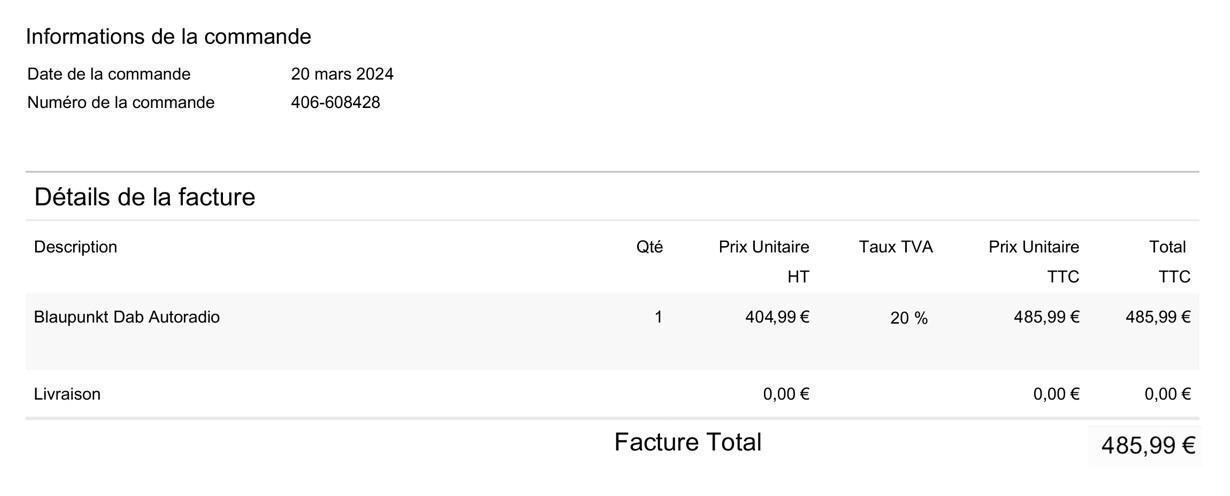Select the "Date de la commande" label
Screen dimensions: 1230x496
(108, 74)
